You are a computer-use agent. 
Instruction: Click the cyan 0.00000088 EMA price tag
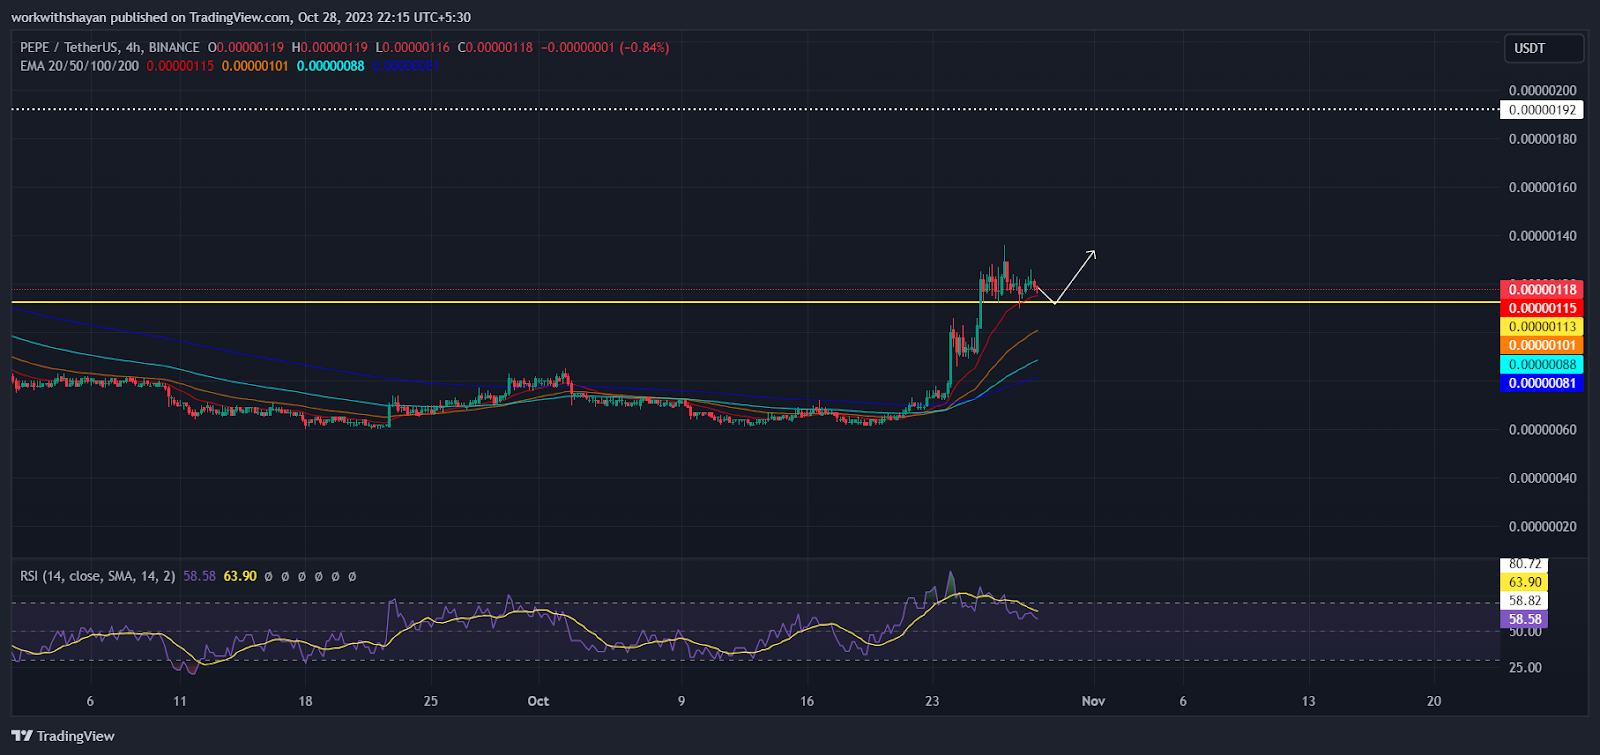(x=1541, y=365)
